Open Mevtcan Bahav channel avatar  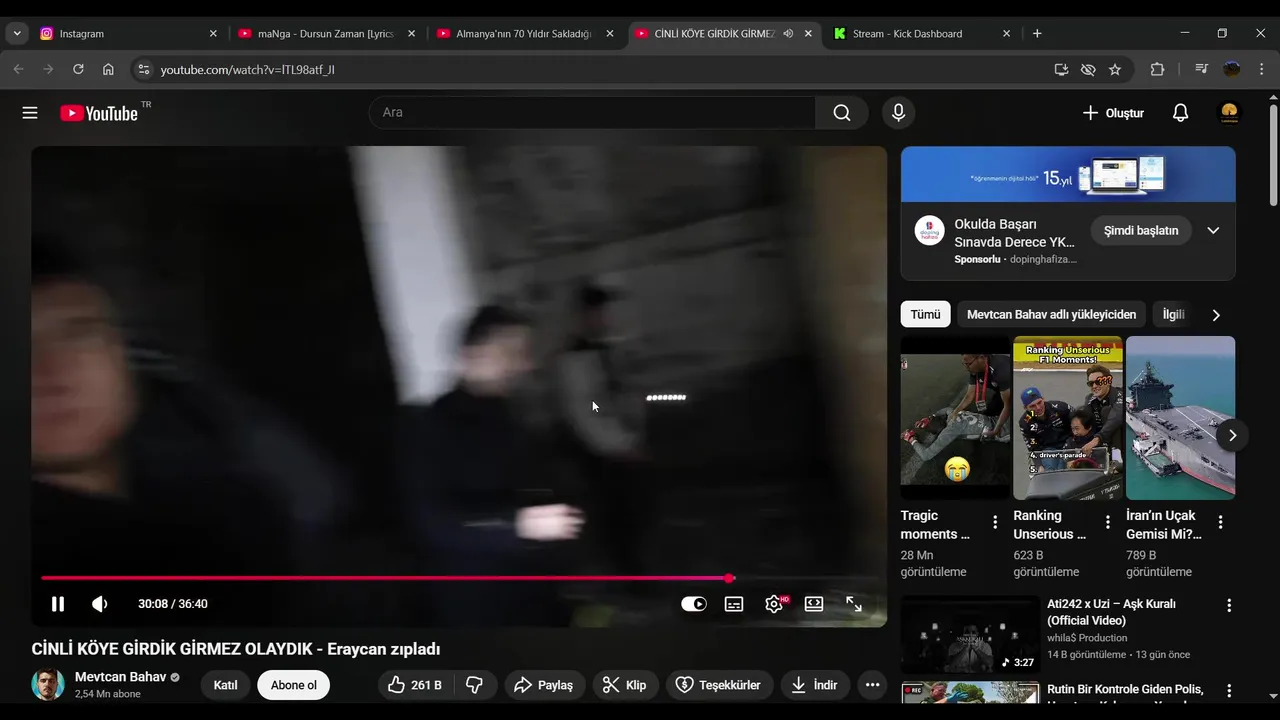(48, 685)
